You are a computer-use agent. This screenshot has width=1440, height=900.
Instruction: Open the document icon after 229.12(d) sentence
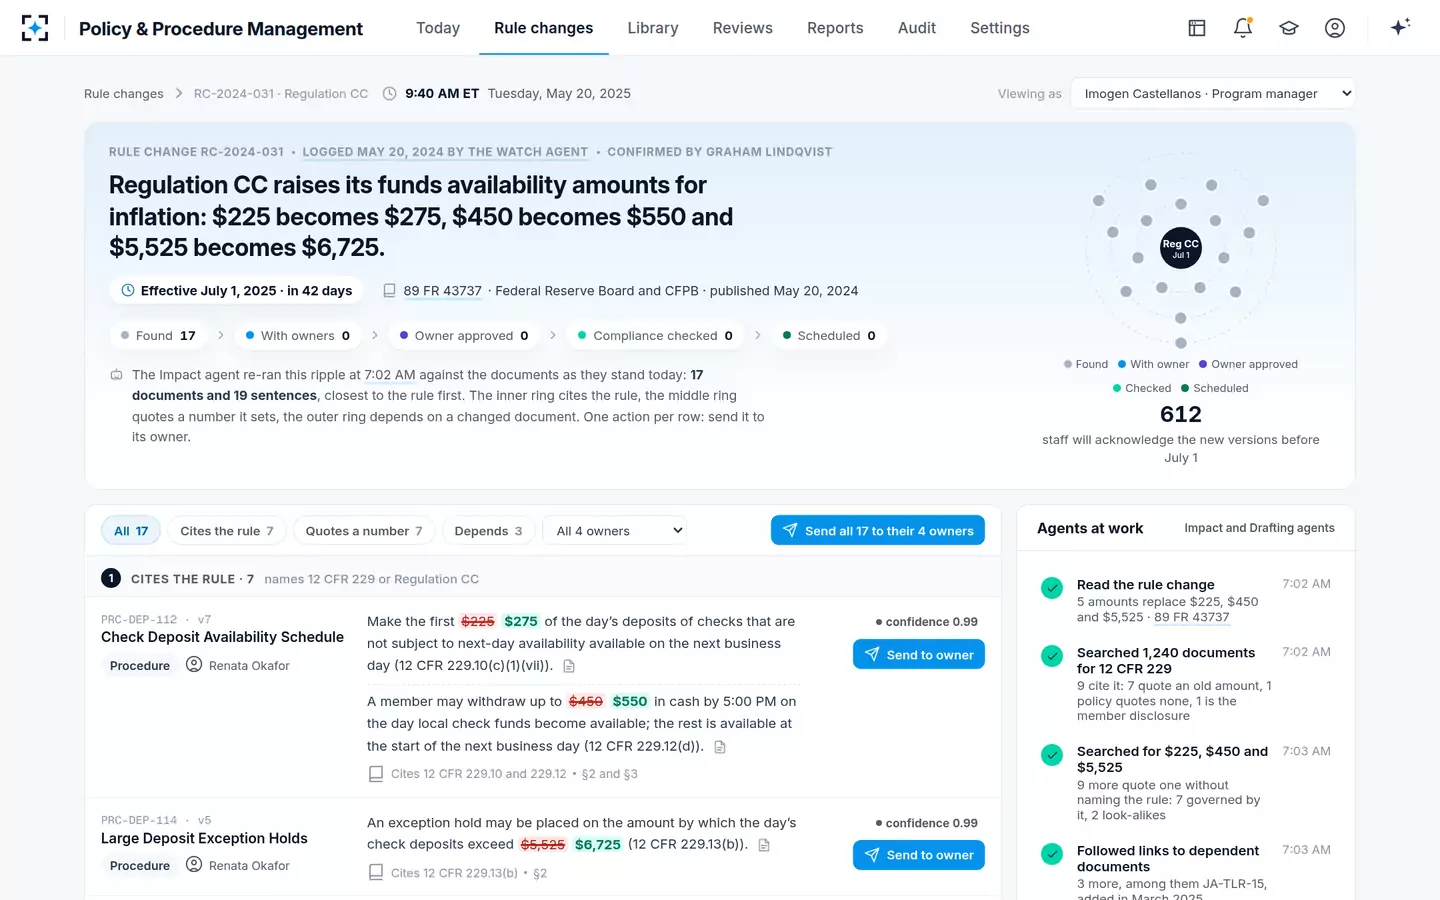click(720, 747)
